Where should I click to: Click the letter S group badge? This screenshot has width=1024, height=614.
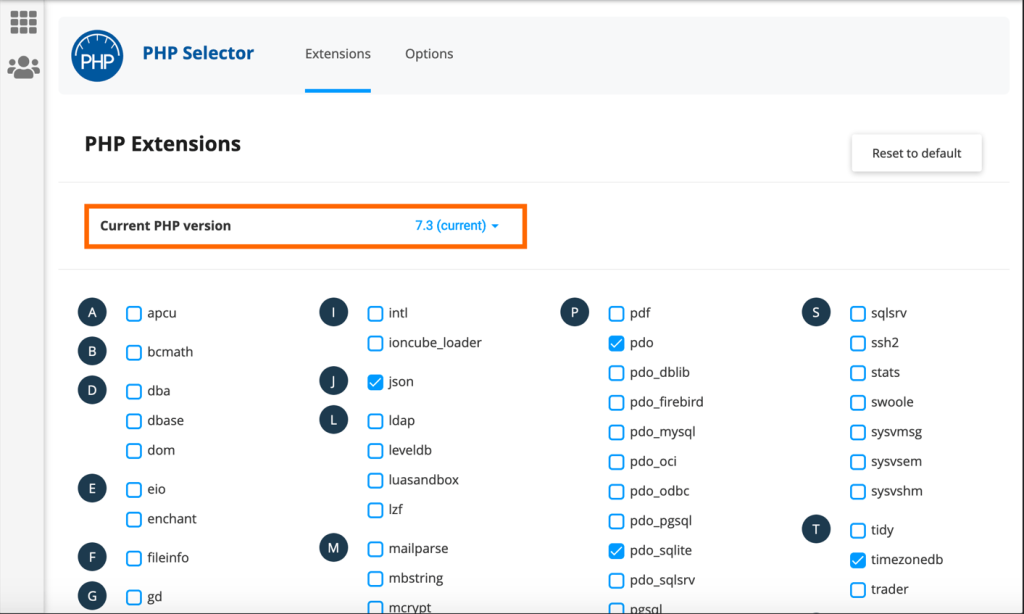point(816,312)
